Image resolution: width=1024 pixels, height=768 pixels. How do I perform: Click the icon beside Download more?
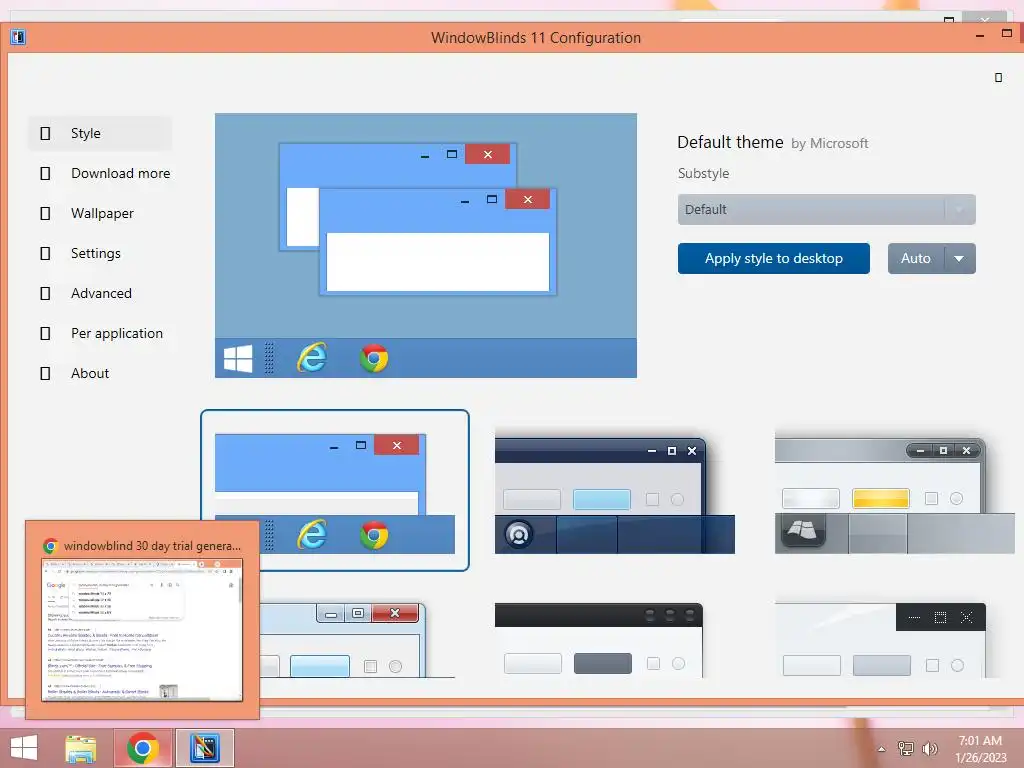click(x=45, y=173)
